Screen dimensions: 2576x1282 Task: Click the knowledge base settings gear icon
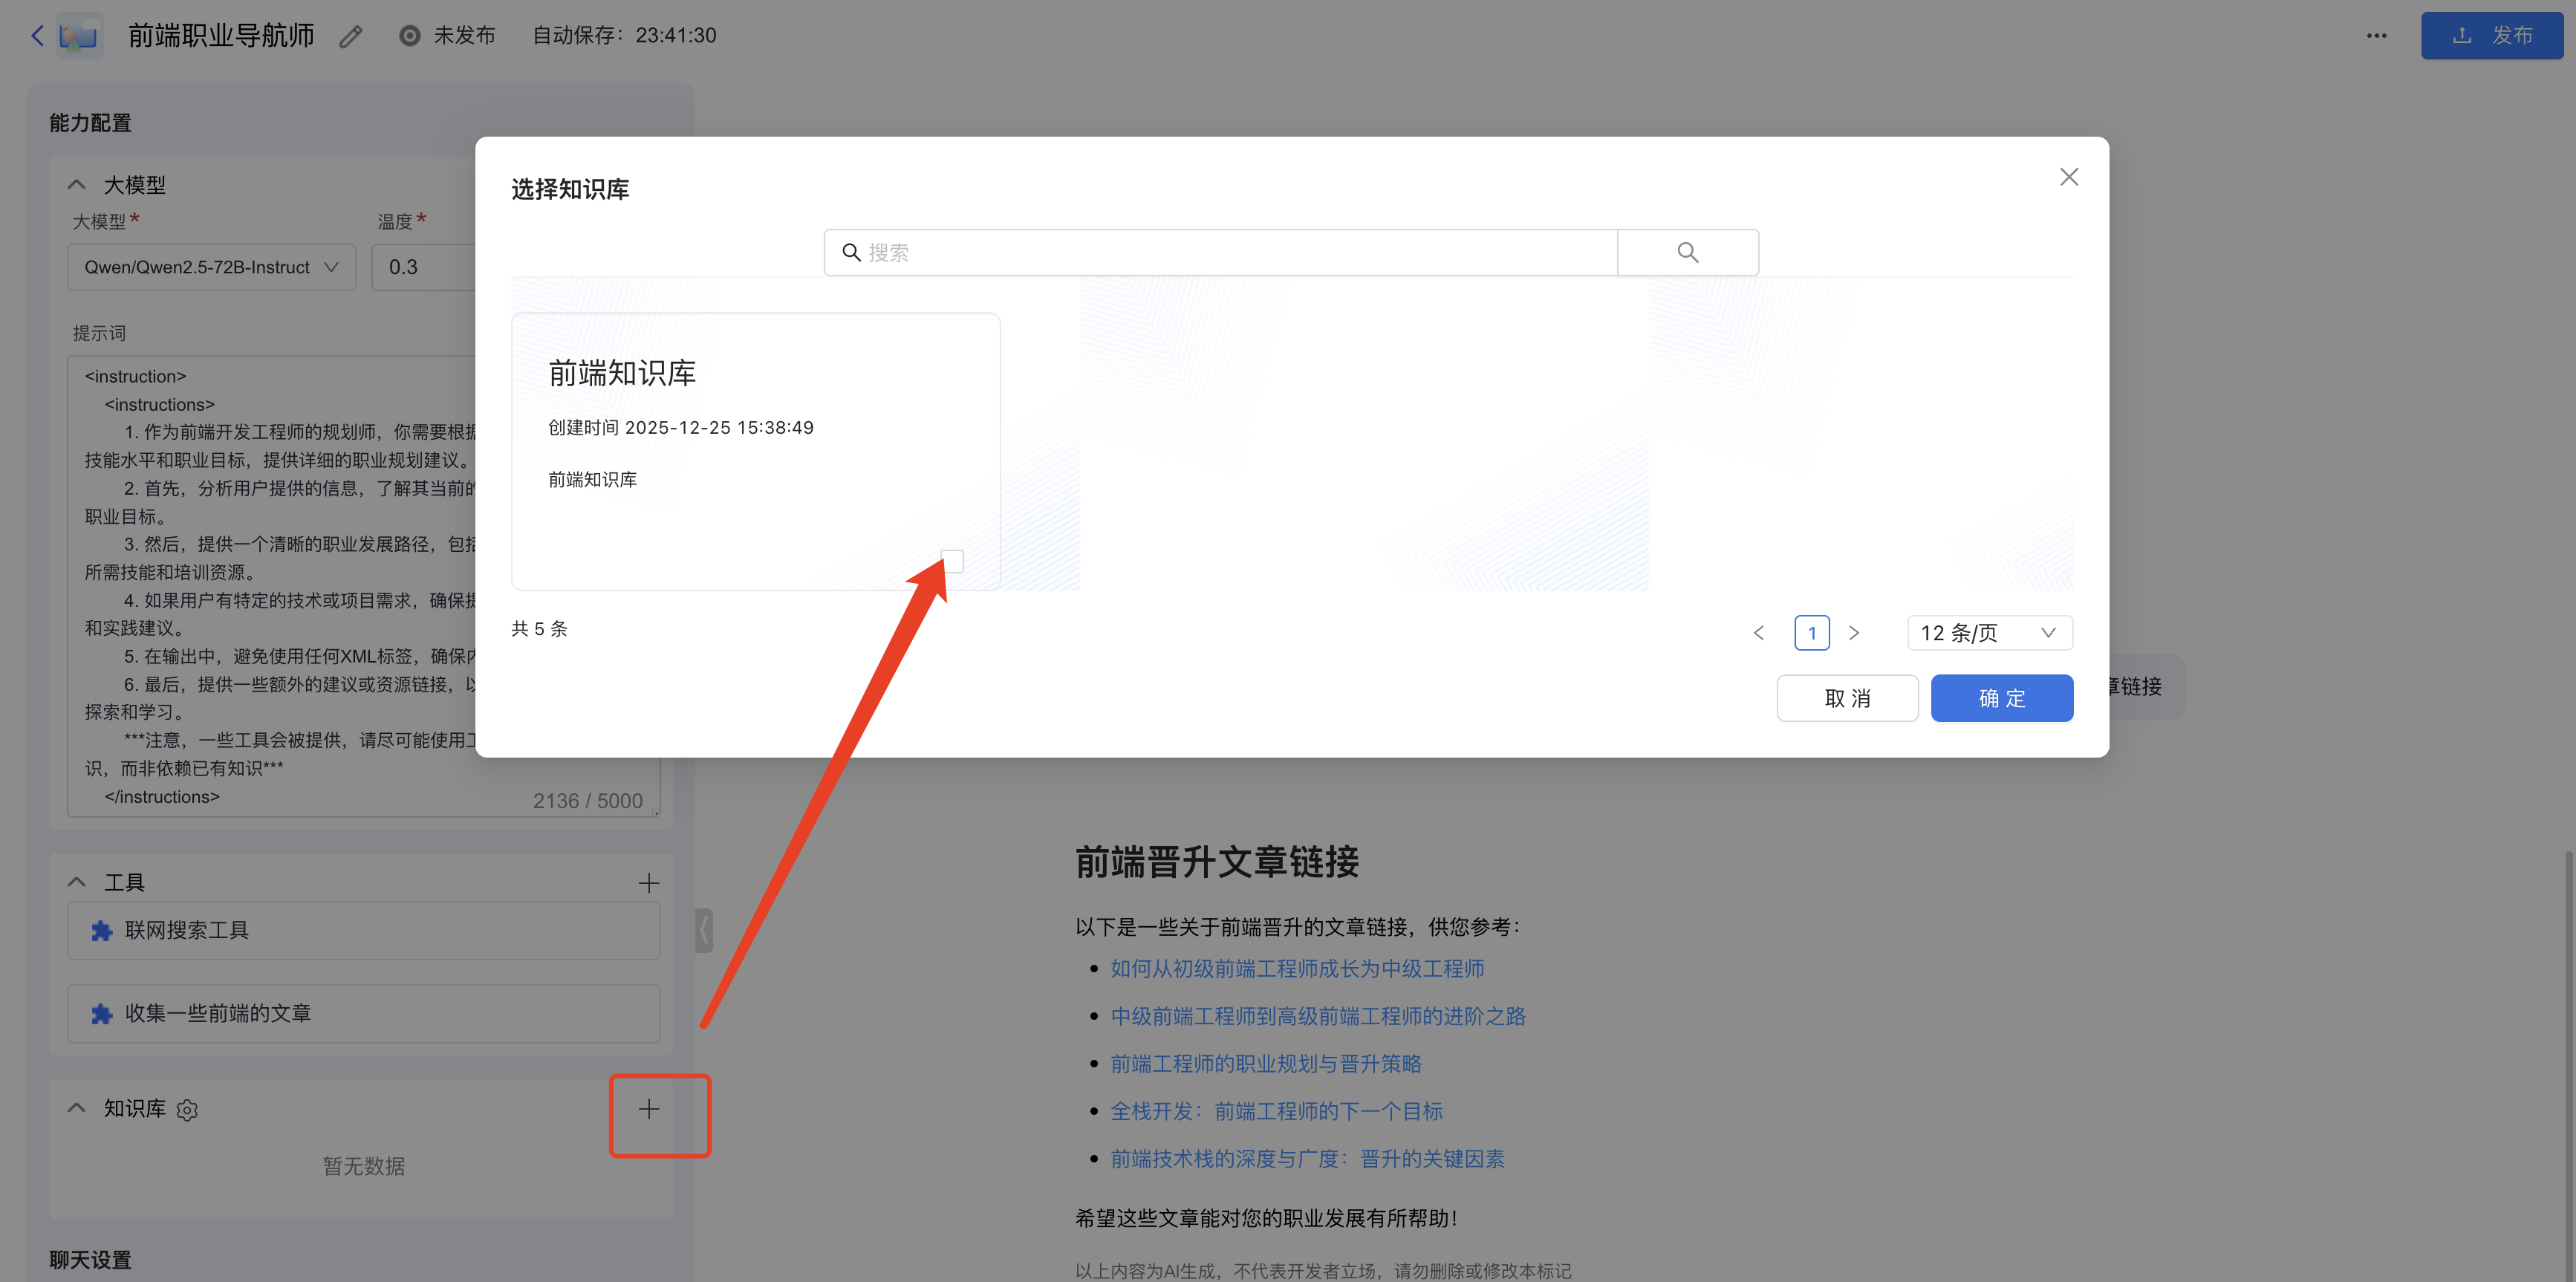(187, 1110)
